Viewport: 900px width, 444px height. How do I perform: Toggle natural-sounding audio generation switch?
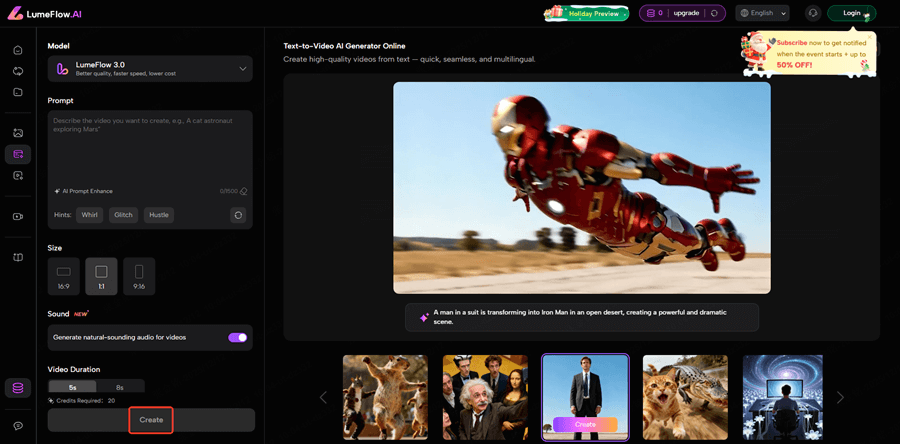pos(238,337)
